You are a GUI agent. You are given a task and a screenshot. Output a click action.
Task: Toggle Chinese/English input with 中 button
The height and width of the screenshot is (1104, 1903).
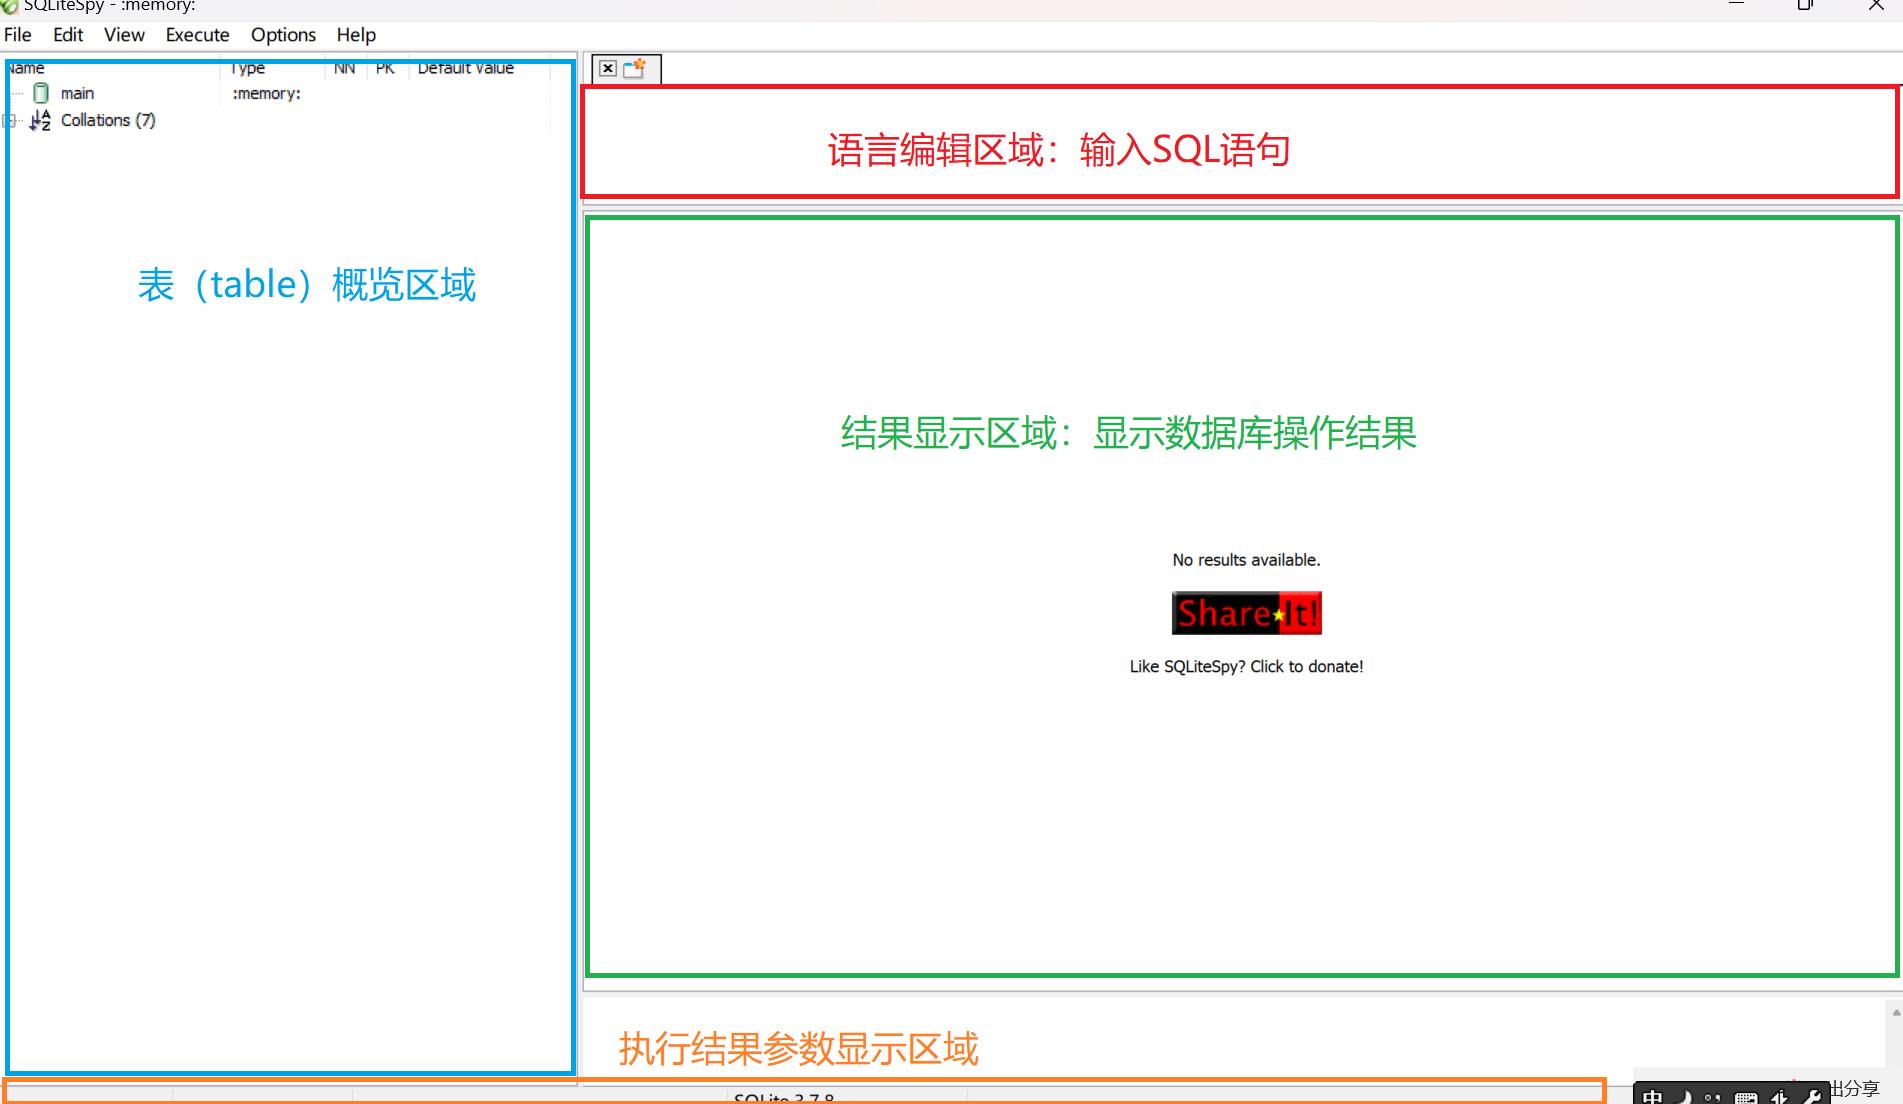1653,1096
